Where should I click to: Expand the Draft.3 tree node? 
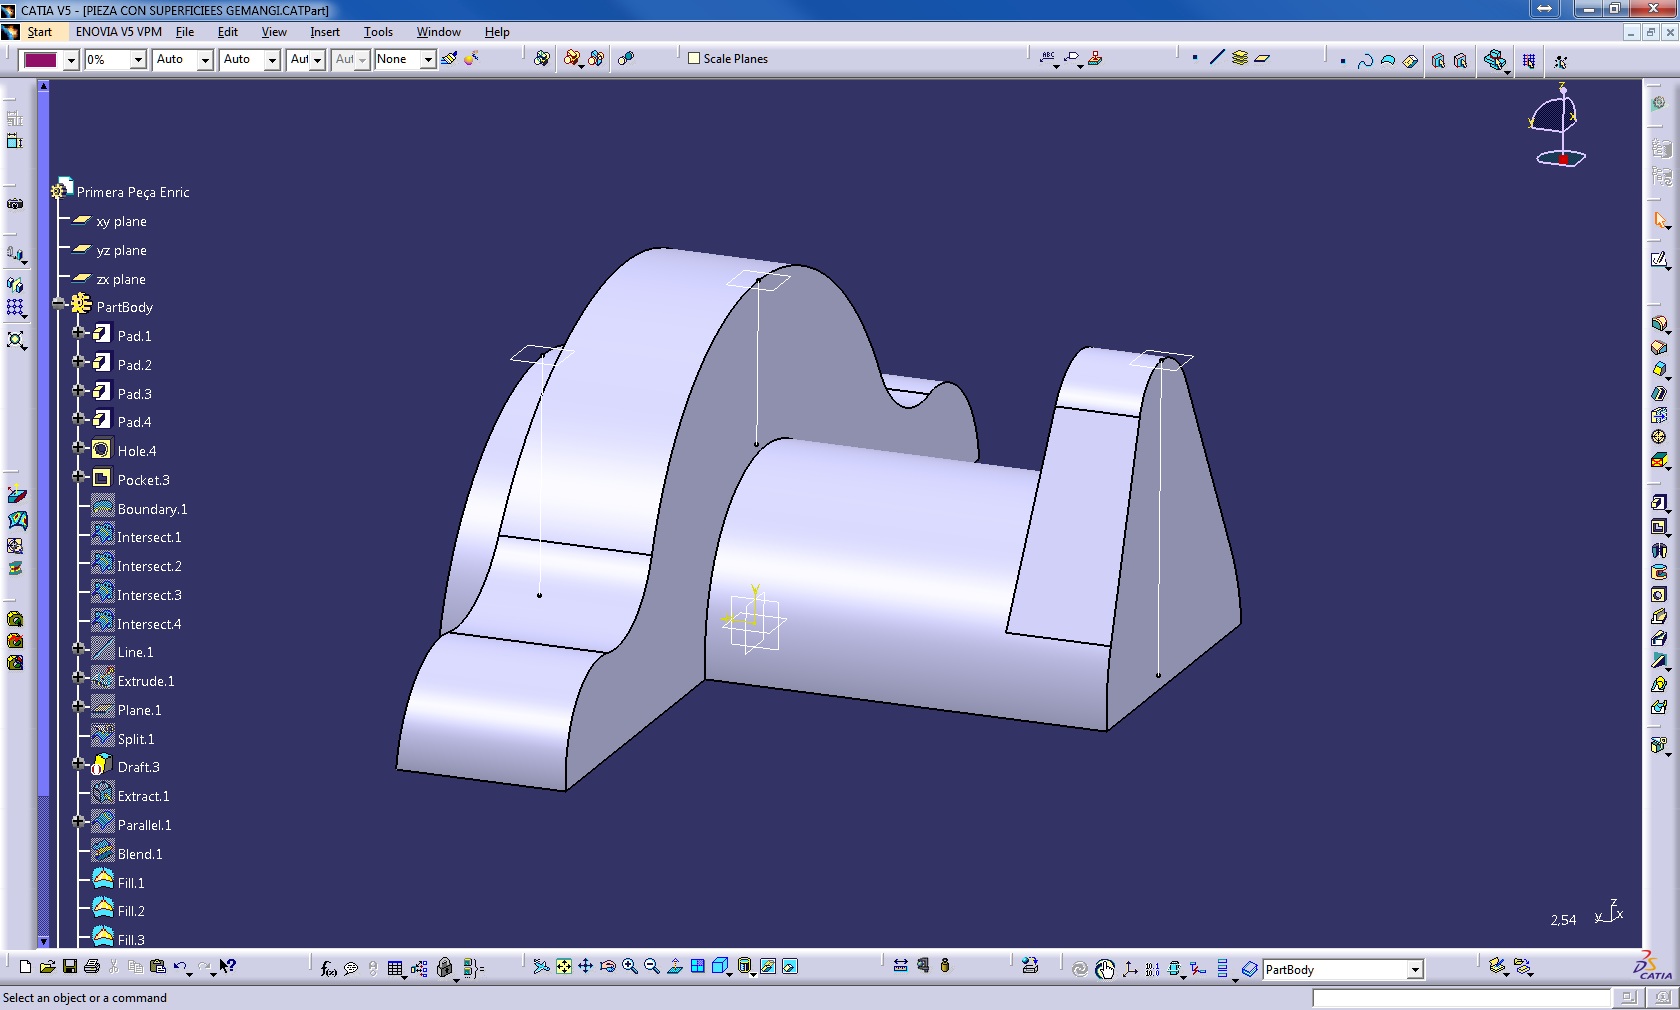coord(78,764)
